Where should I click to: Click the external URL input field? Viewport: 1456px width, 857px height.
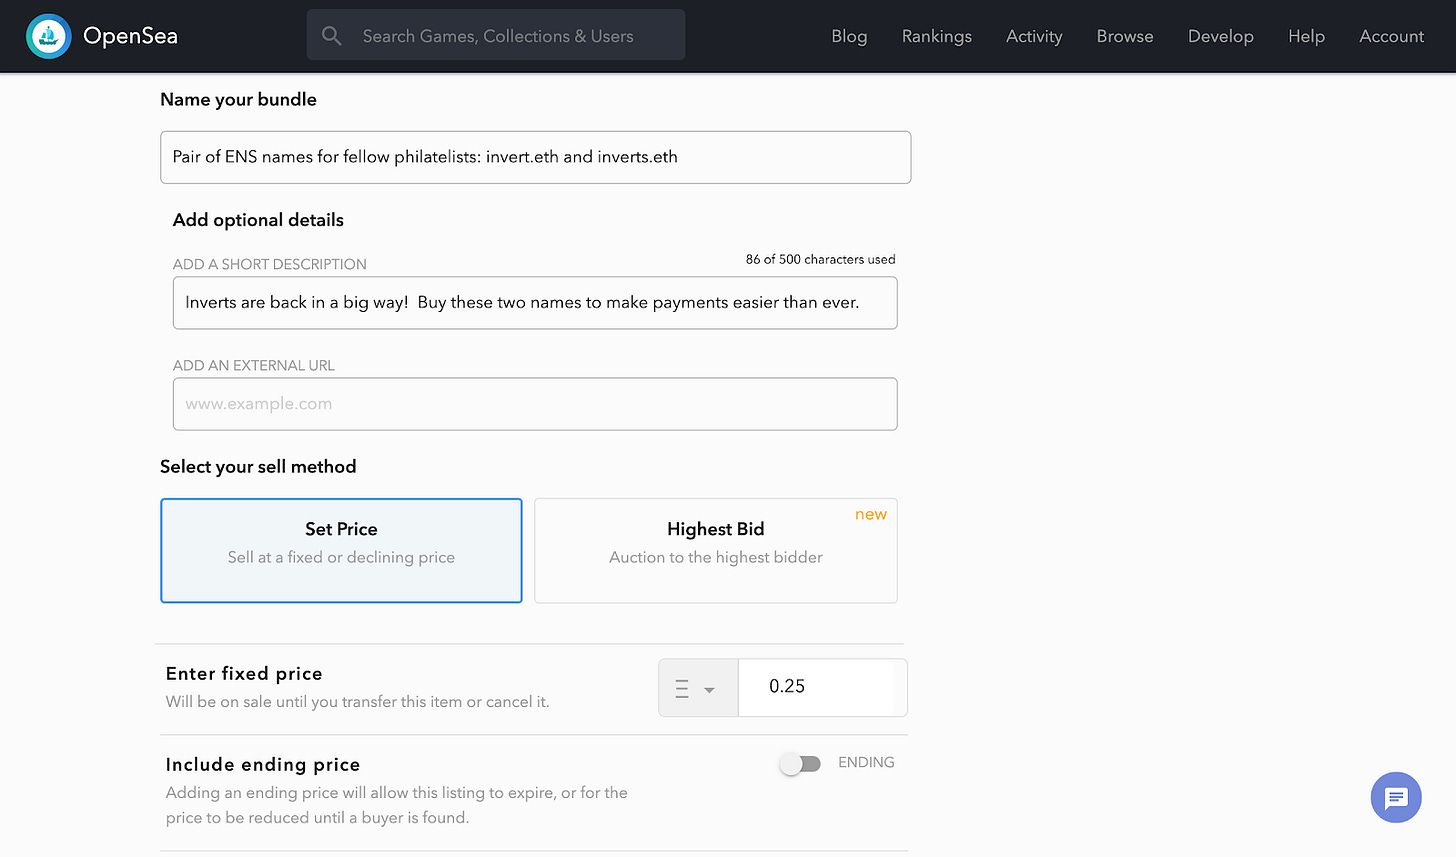(x=535, y=404)
